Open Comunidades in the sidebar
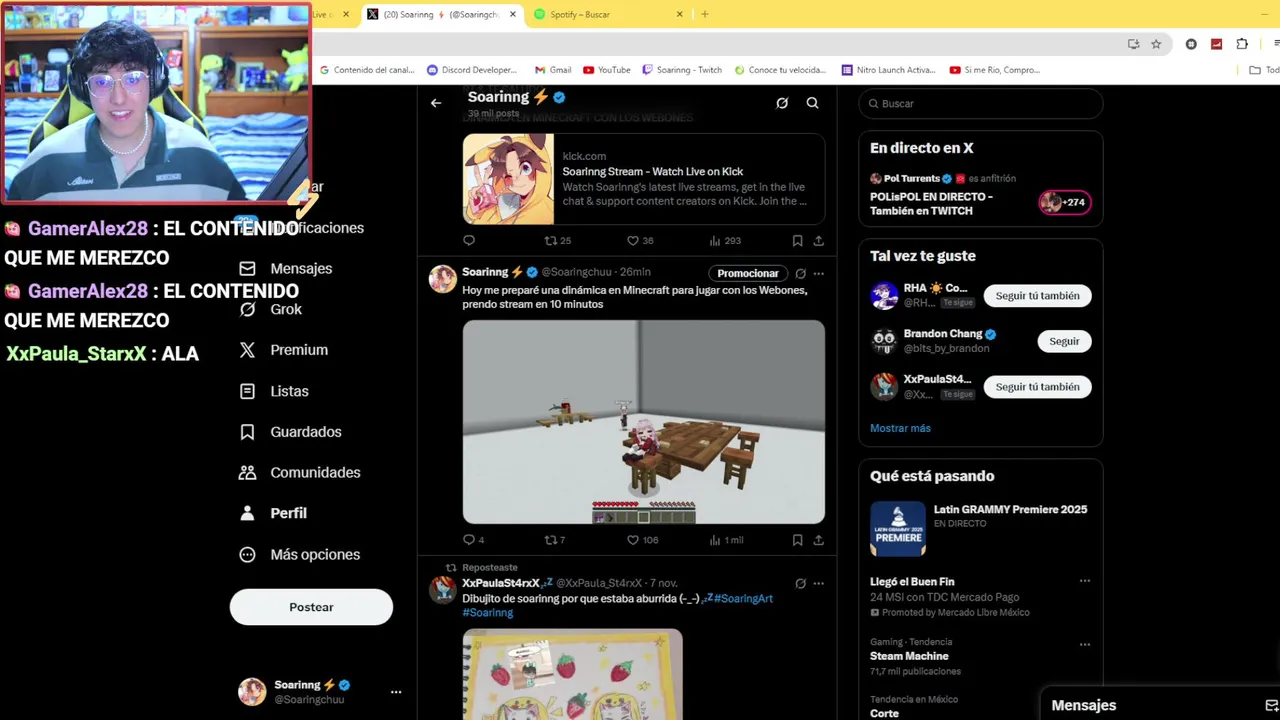The width and height of the screenshot is (1280, 720). [x=301, y=472]
